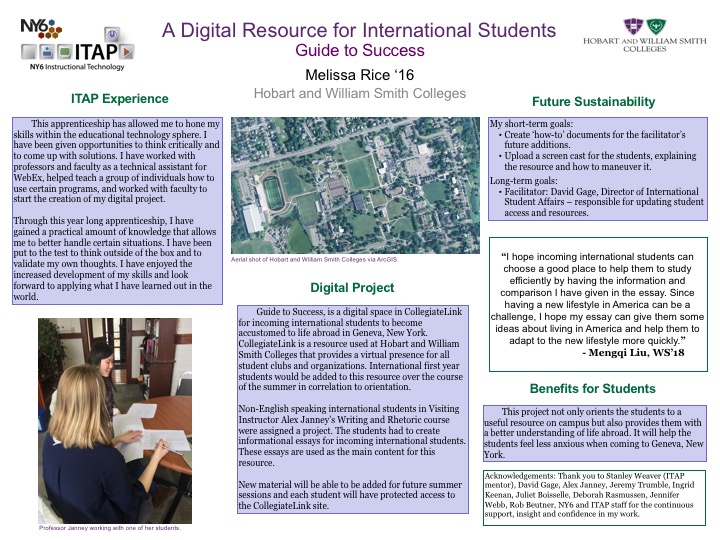Click the ITAP green monitor icon tile

(x=64, y=51)
